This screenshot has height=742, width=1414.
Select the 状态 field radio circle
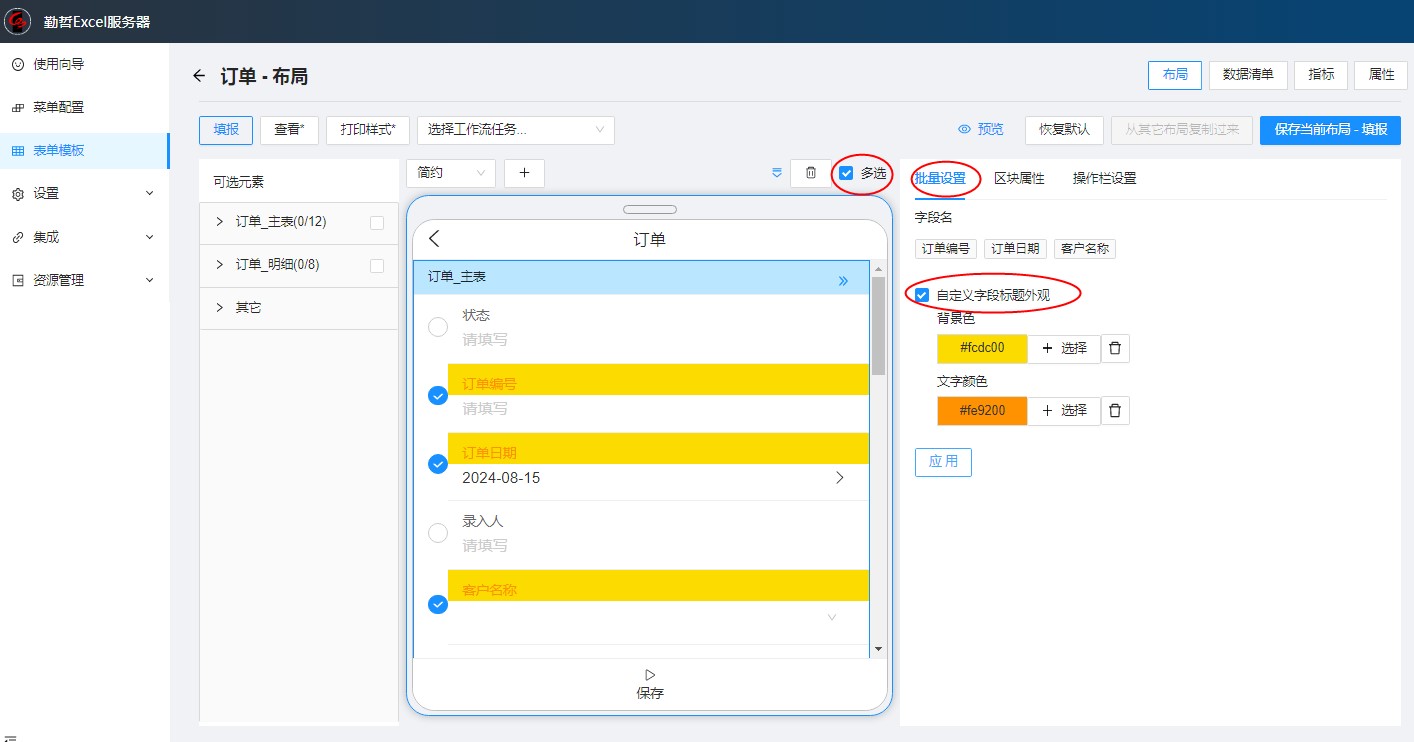coord(437,327)
